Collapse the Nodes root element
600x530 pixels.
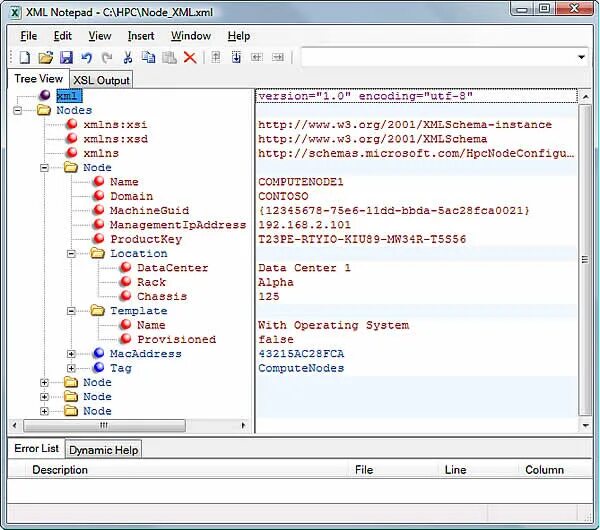18,111
